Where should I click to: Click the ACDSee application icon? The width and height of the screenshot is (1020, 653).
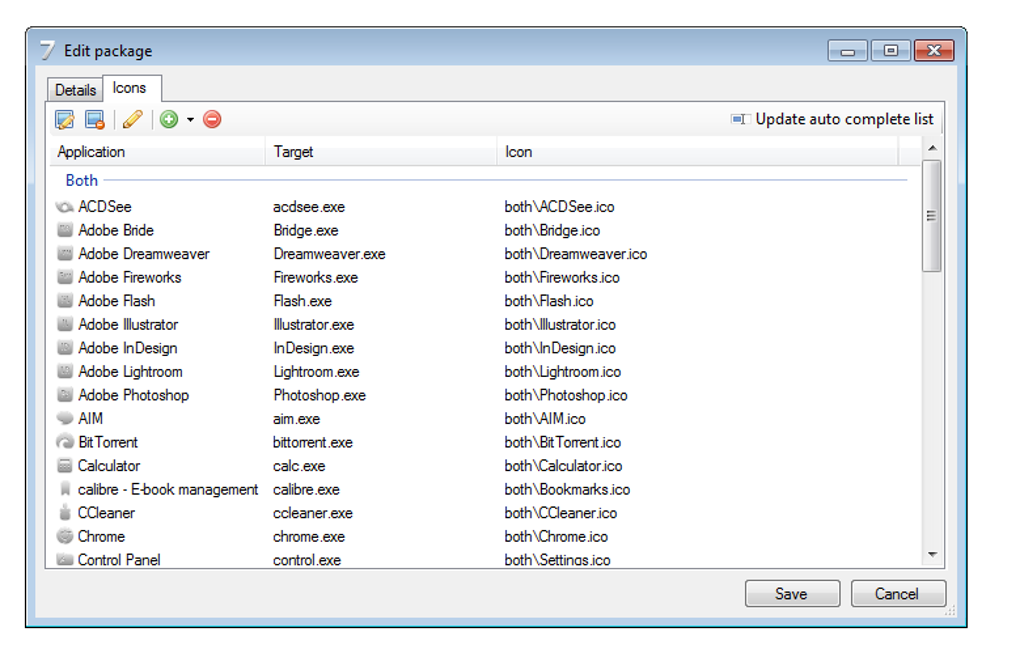click(x=65, y=207)
